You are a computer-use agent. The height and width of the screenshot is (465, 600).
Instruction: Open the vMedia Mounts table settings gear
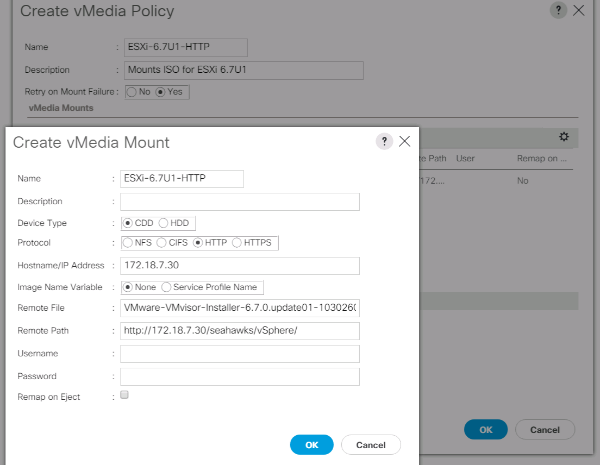563,136
